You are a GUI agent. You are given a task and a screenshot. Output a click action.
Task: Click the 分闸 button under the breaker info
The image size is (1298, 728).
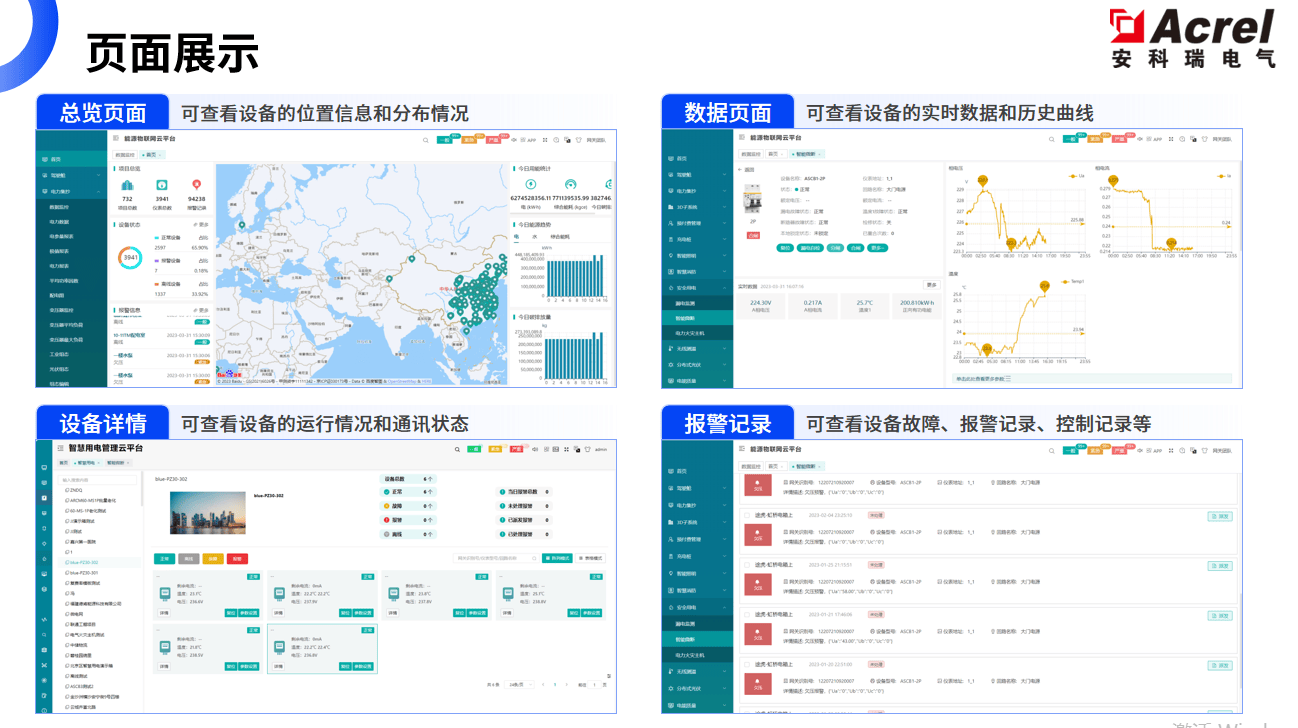coord(835,247)
